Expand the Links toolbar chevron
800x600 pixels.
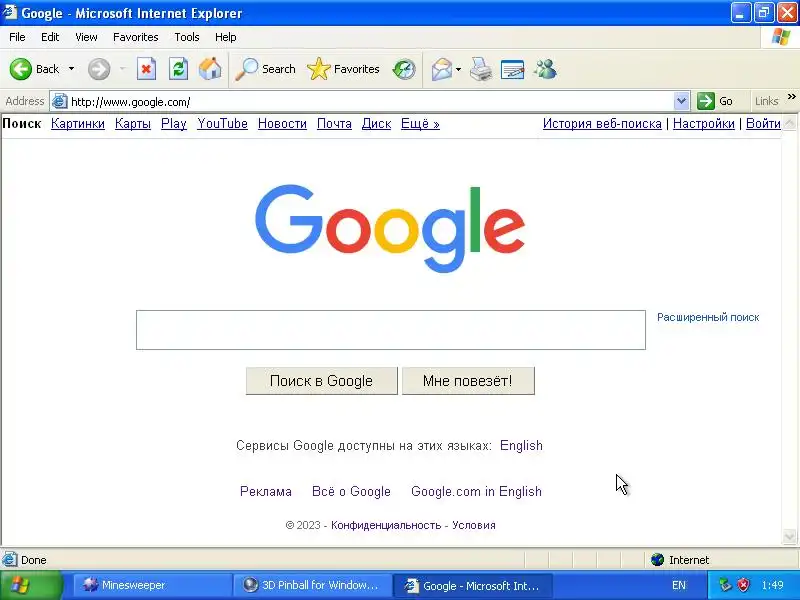(791, 96)
